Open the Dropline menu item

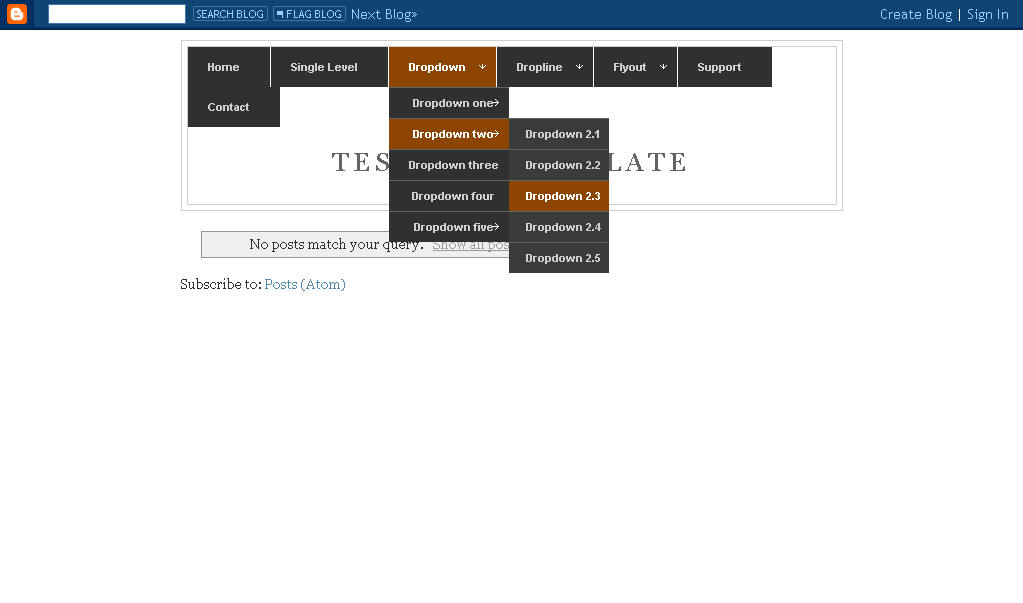point(545,67)
